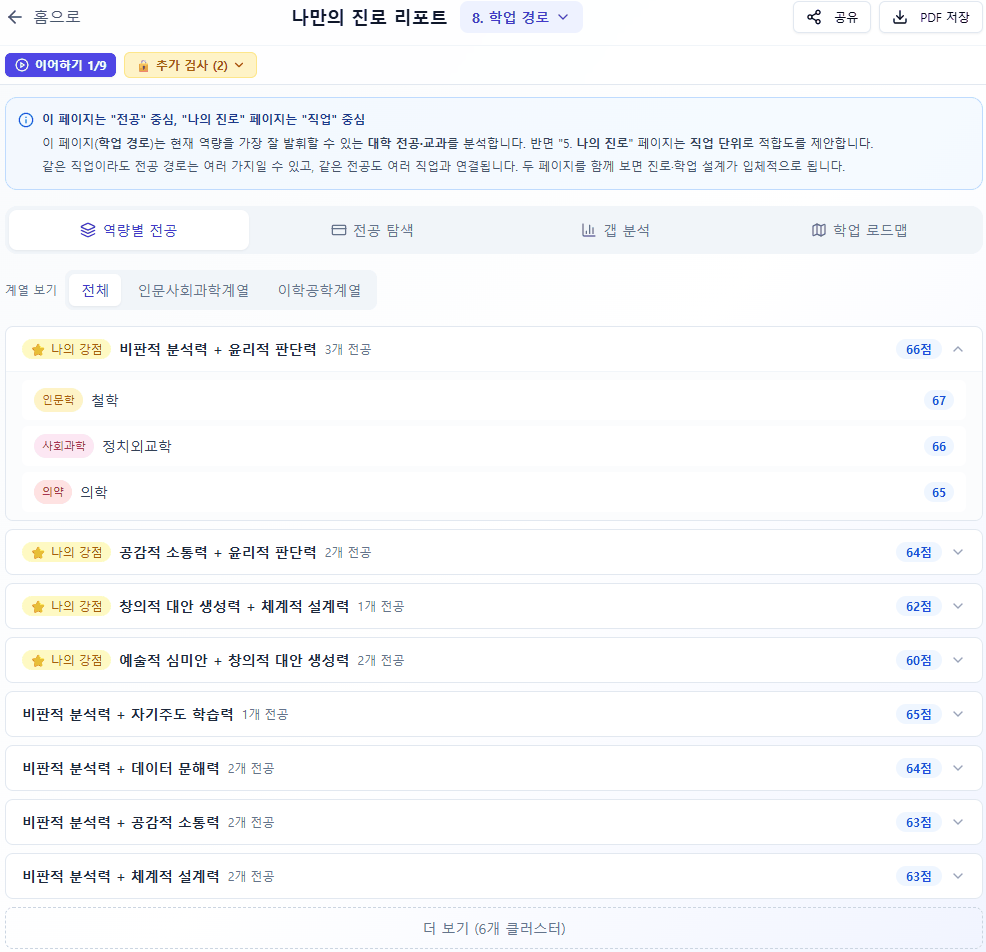Viewport: 986px width, 952px height.
Task: Click the PDF 저장 button
Action: (931, 17)
